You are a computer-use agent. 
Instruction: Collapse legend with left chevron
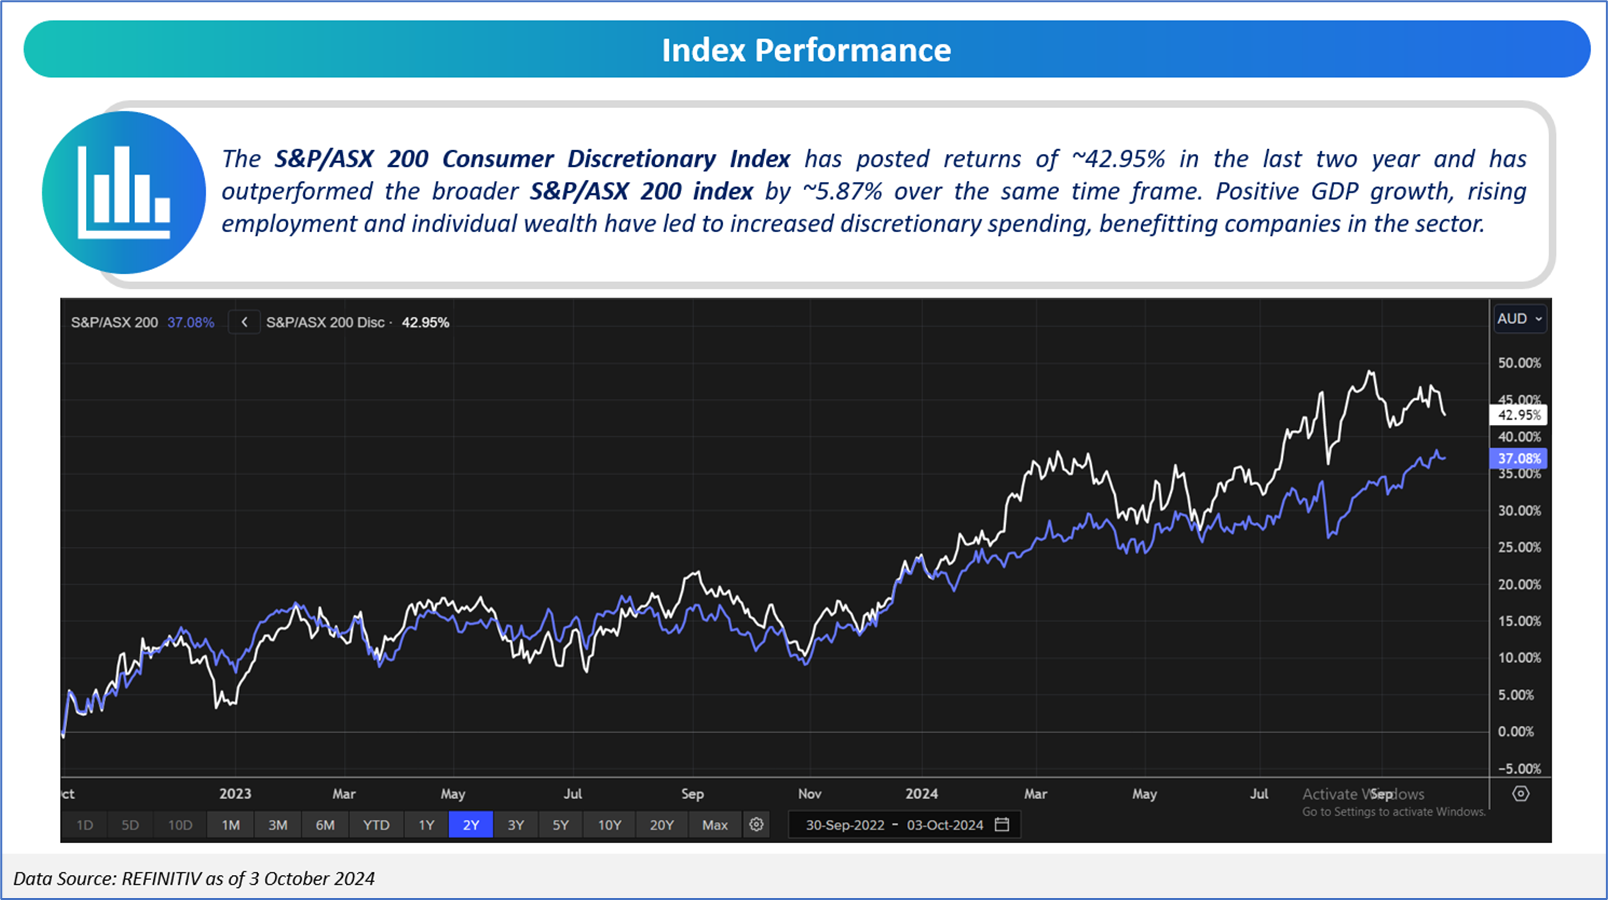click(x=244, y=322)
